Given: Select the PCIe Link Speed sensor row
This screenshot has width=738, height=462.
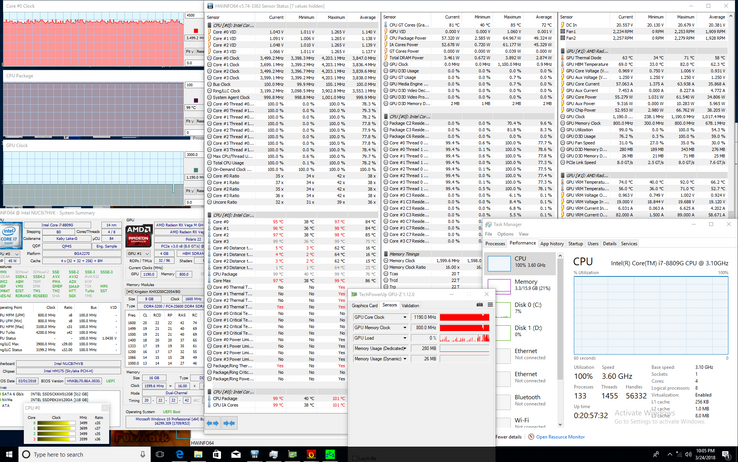Looking at the screenshot, I should pos(643,162).
